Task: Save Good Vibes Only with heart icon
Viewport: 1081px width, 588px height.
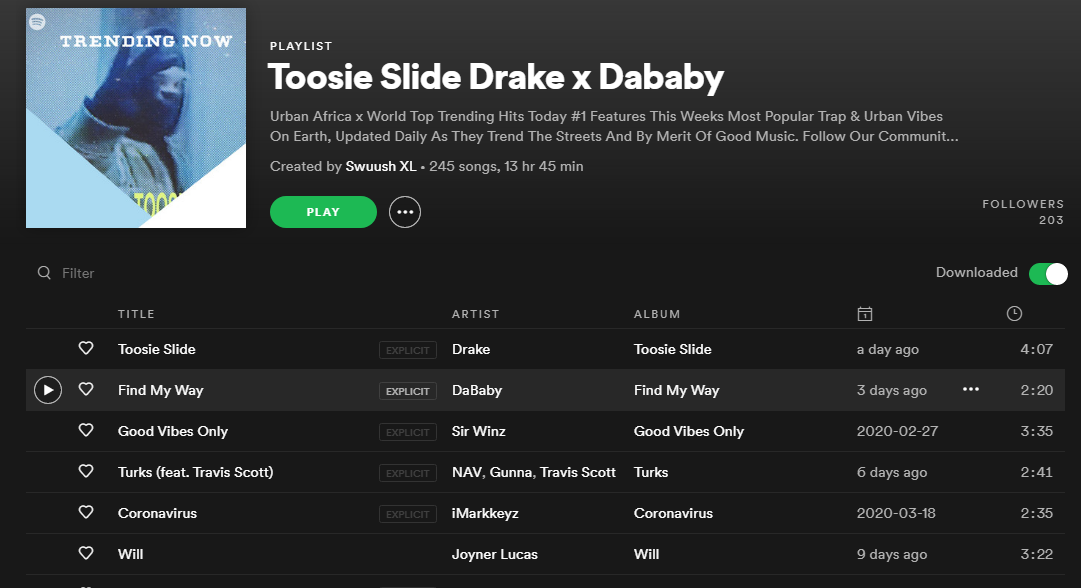Action: 86,431
